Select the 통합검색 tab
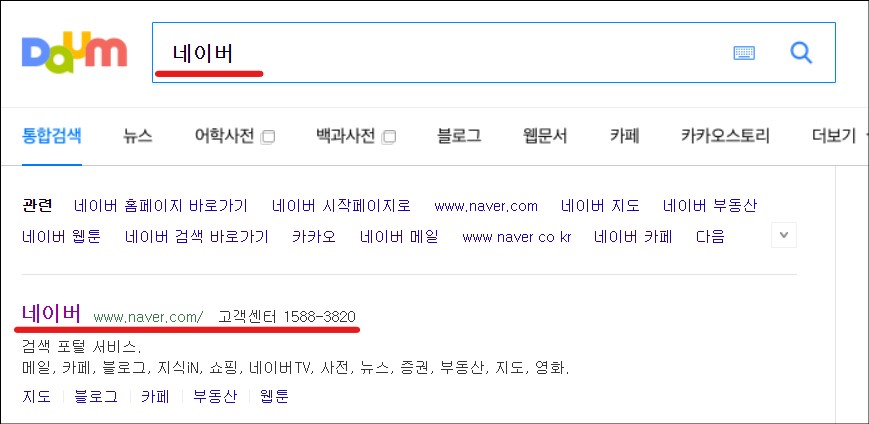The image size is (869, 424). tap(52, 136)
